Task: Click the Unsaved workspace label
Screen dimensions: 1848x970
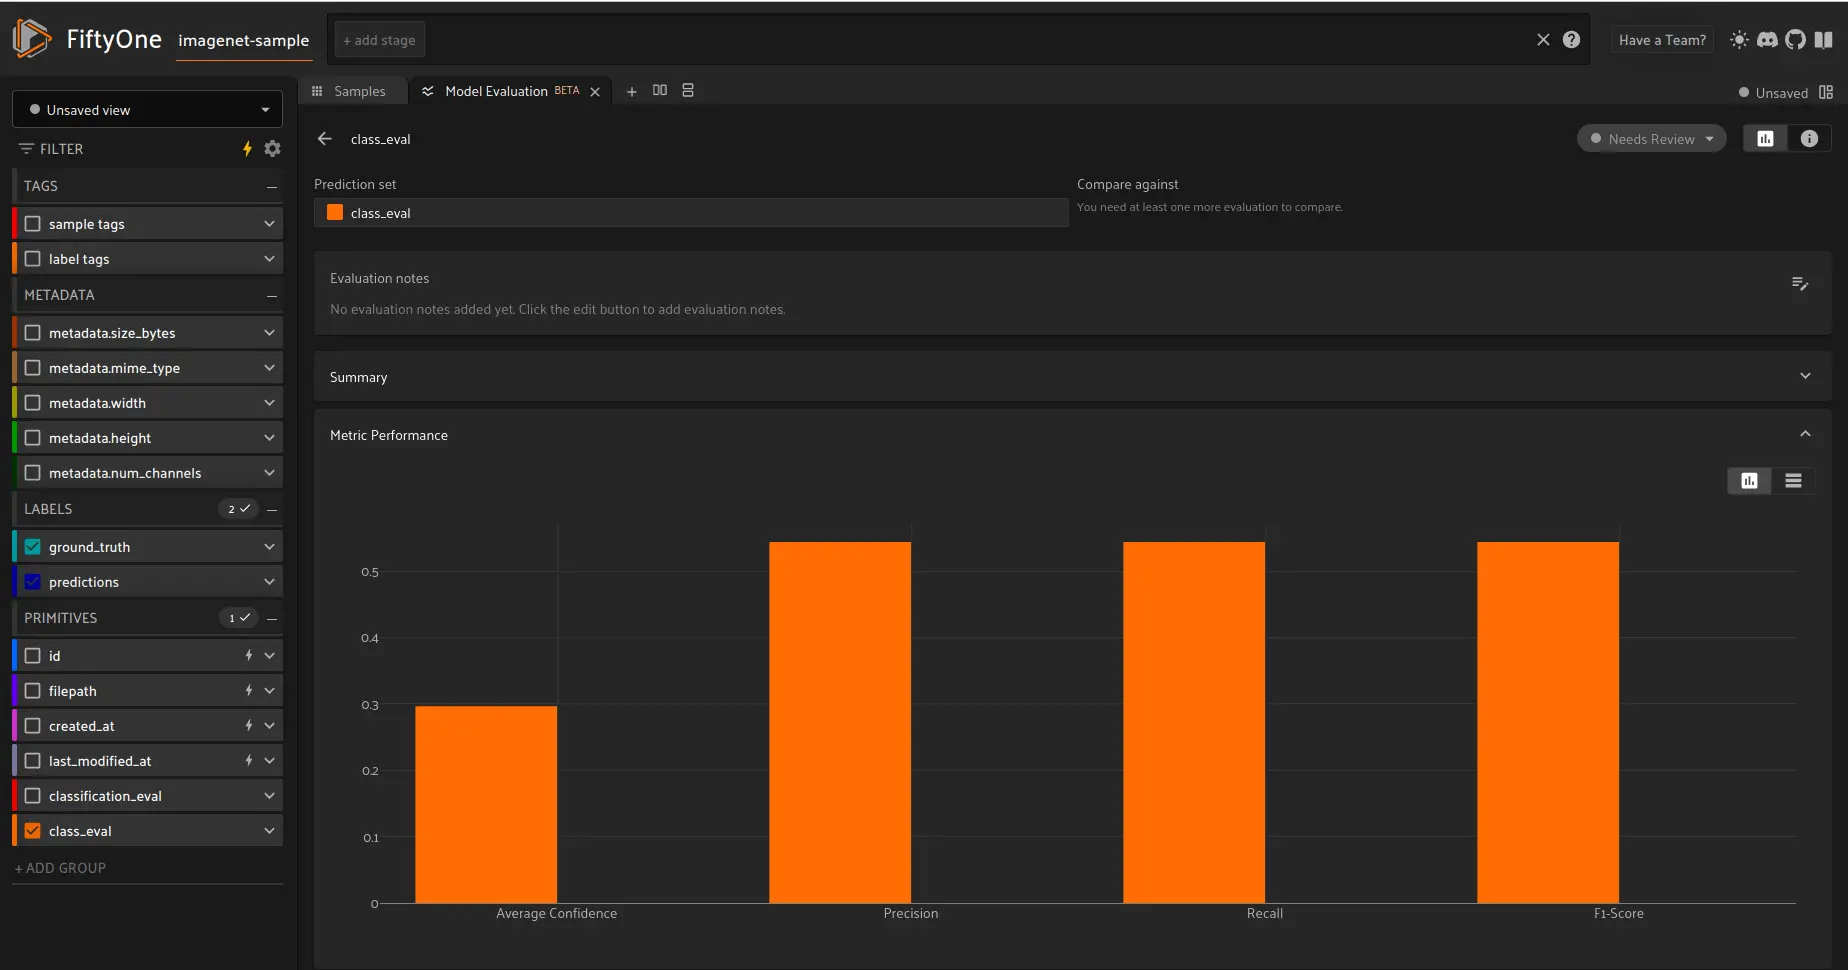Action: point(1781,93)
